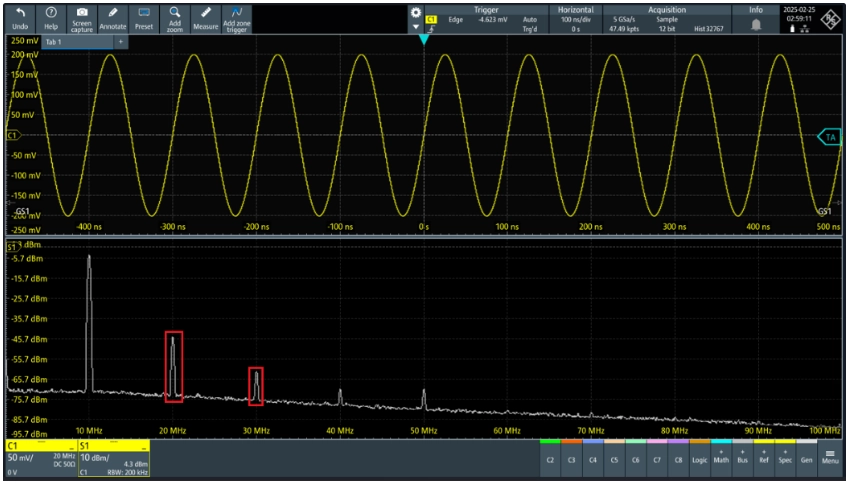The width and height of the screenshot is (850, 490).
Task: Add a Math waveform
Action: click(721, 457)
